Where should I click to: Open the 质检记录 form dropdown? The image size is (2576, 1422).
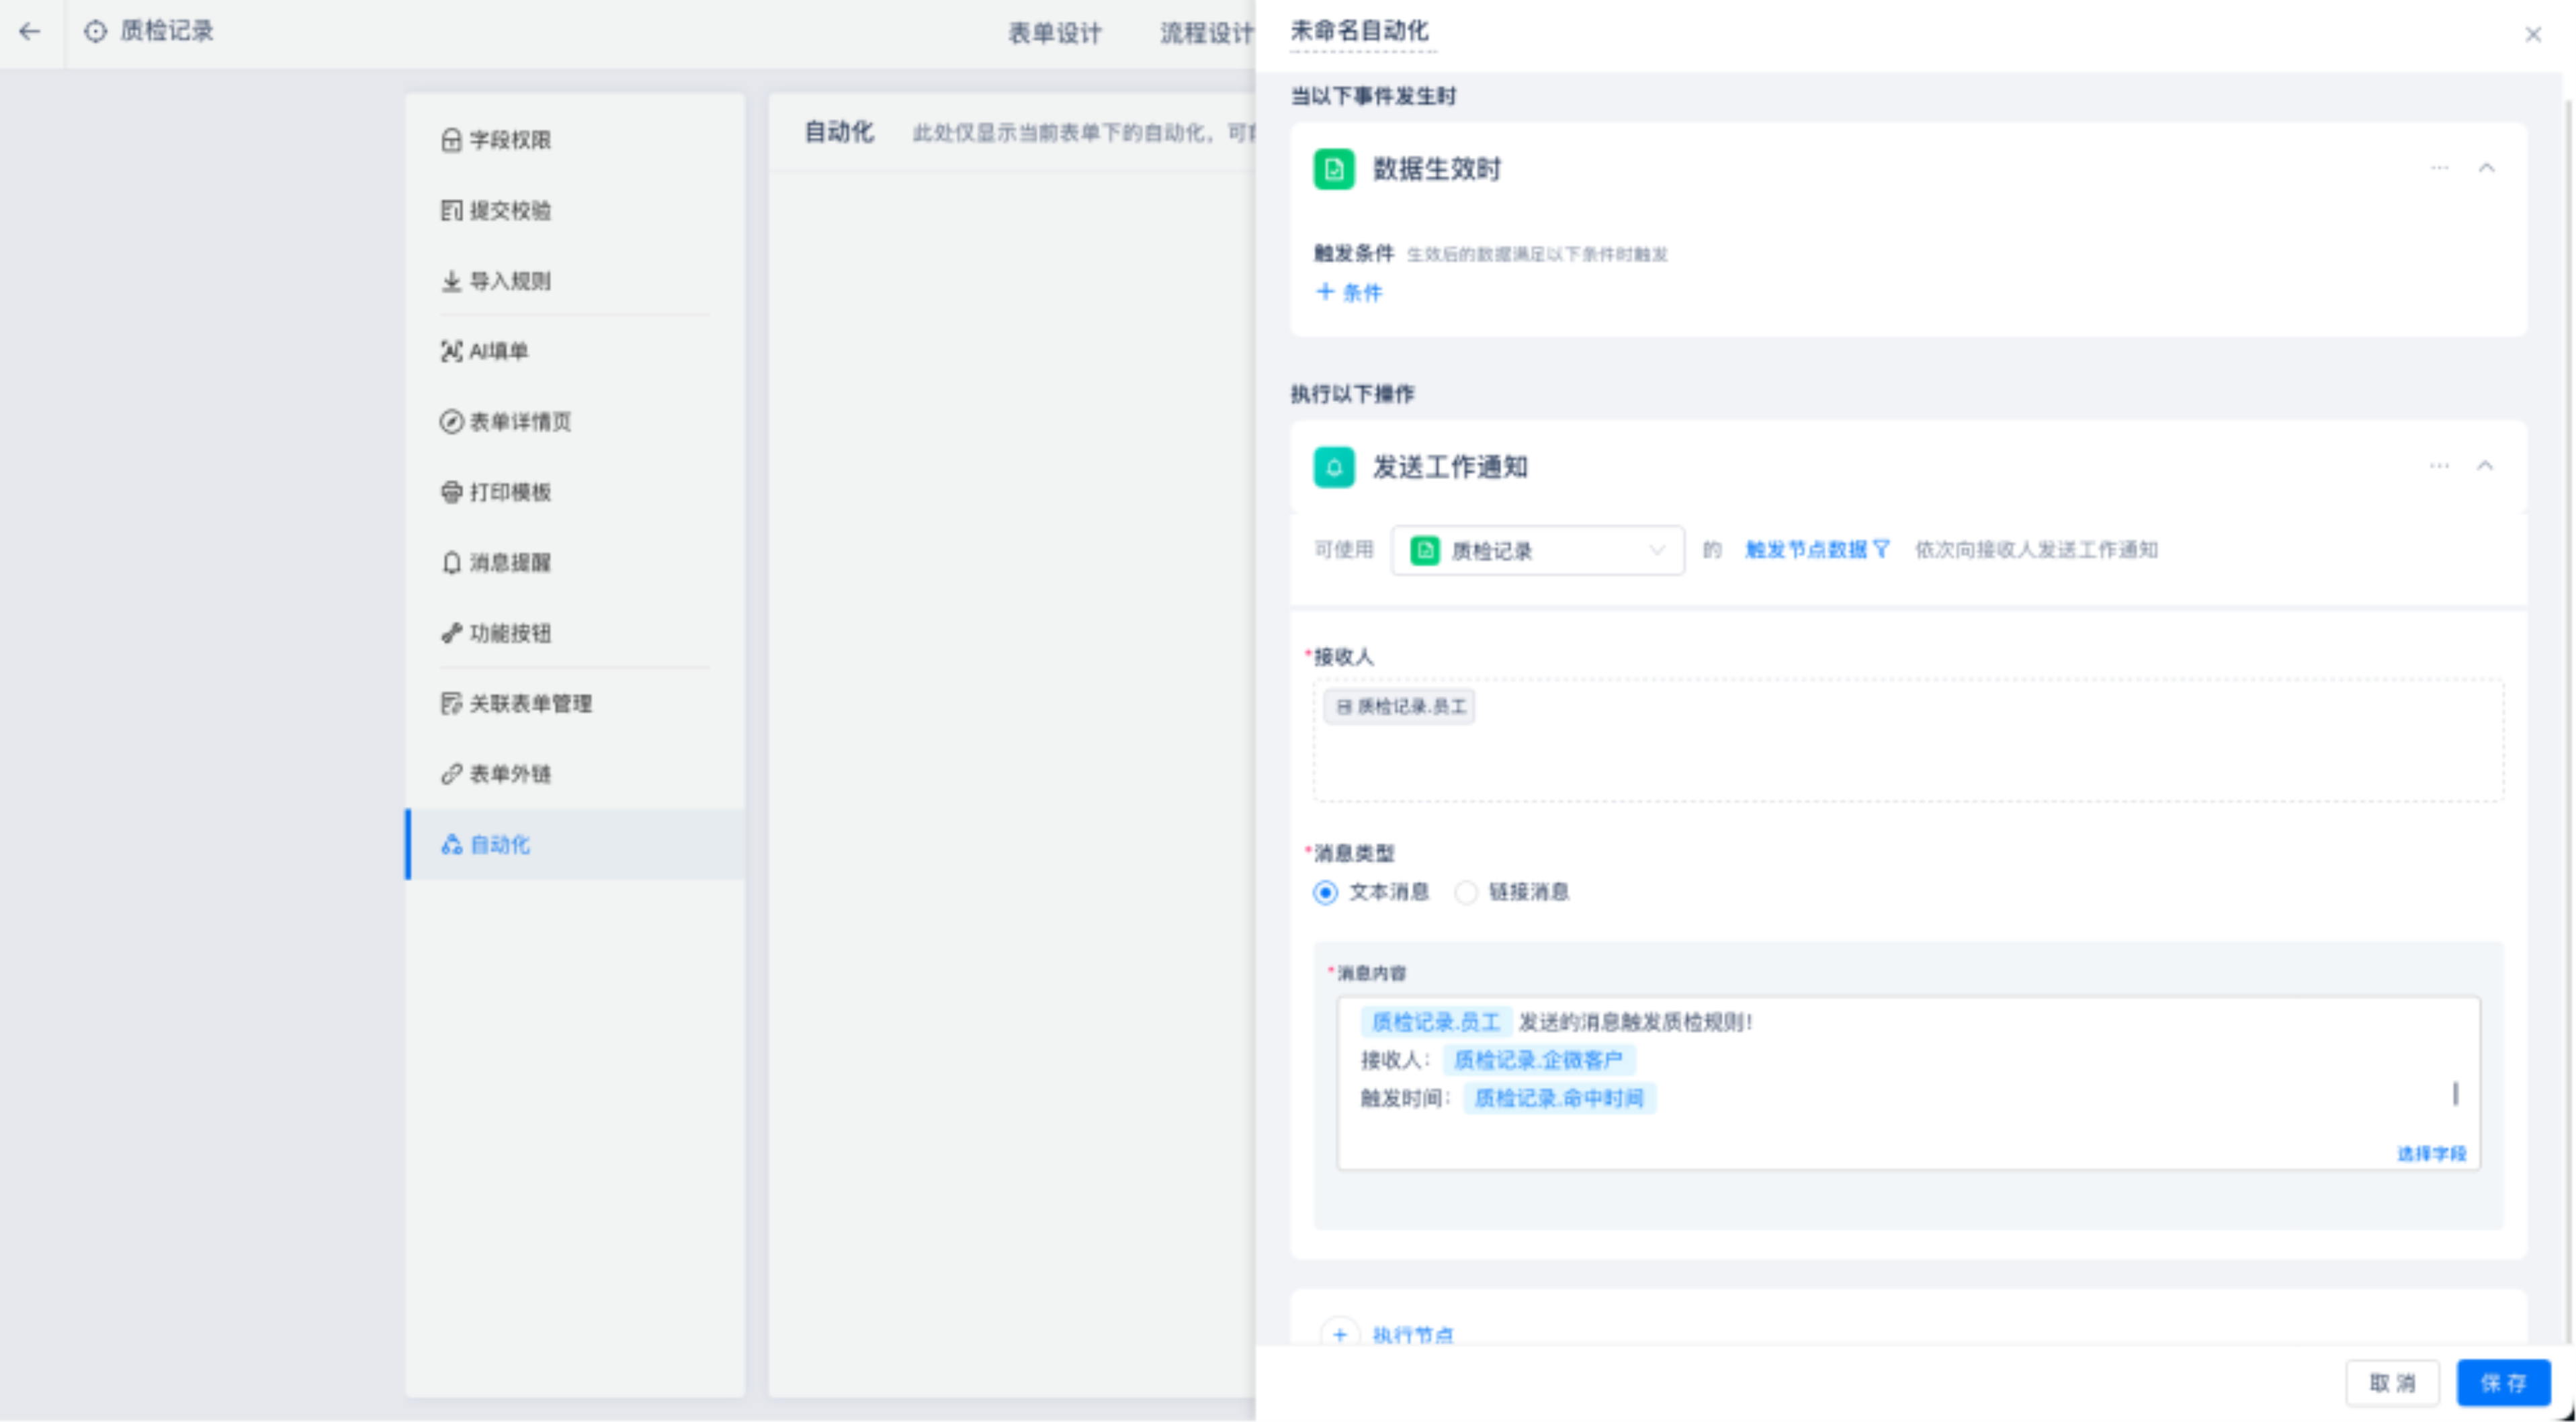pos(1536,550)
